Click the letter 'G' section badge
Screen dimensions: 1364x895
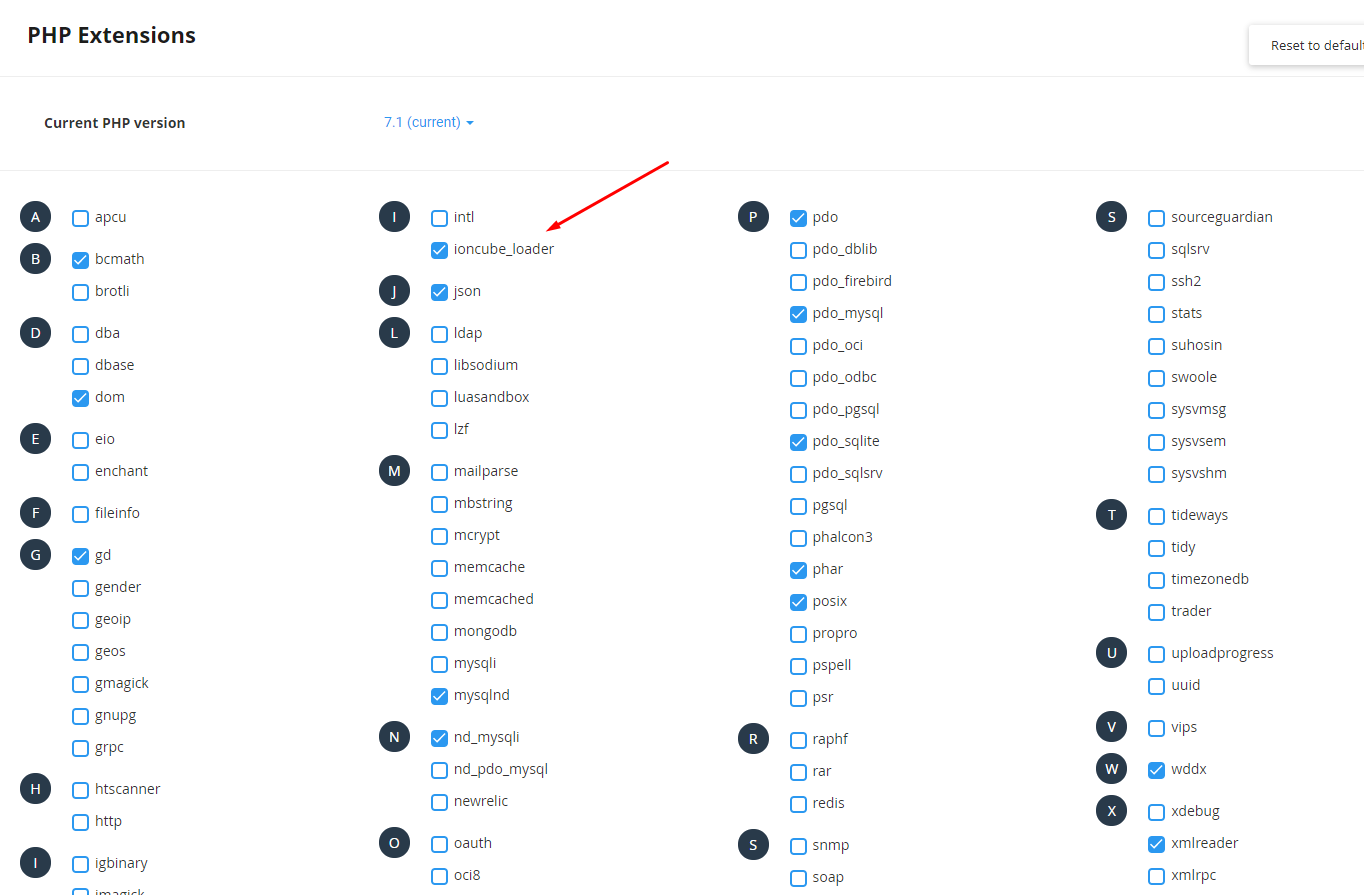point(35,554)
